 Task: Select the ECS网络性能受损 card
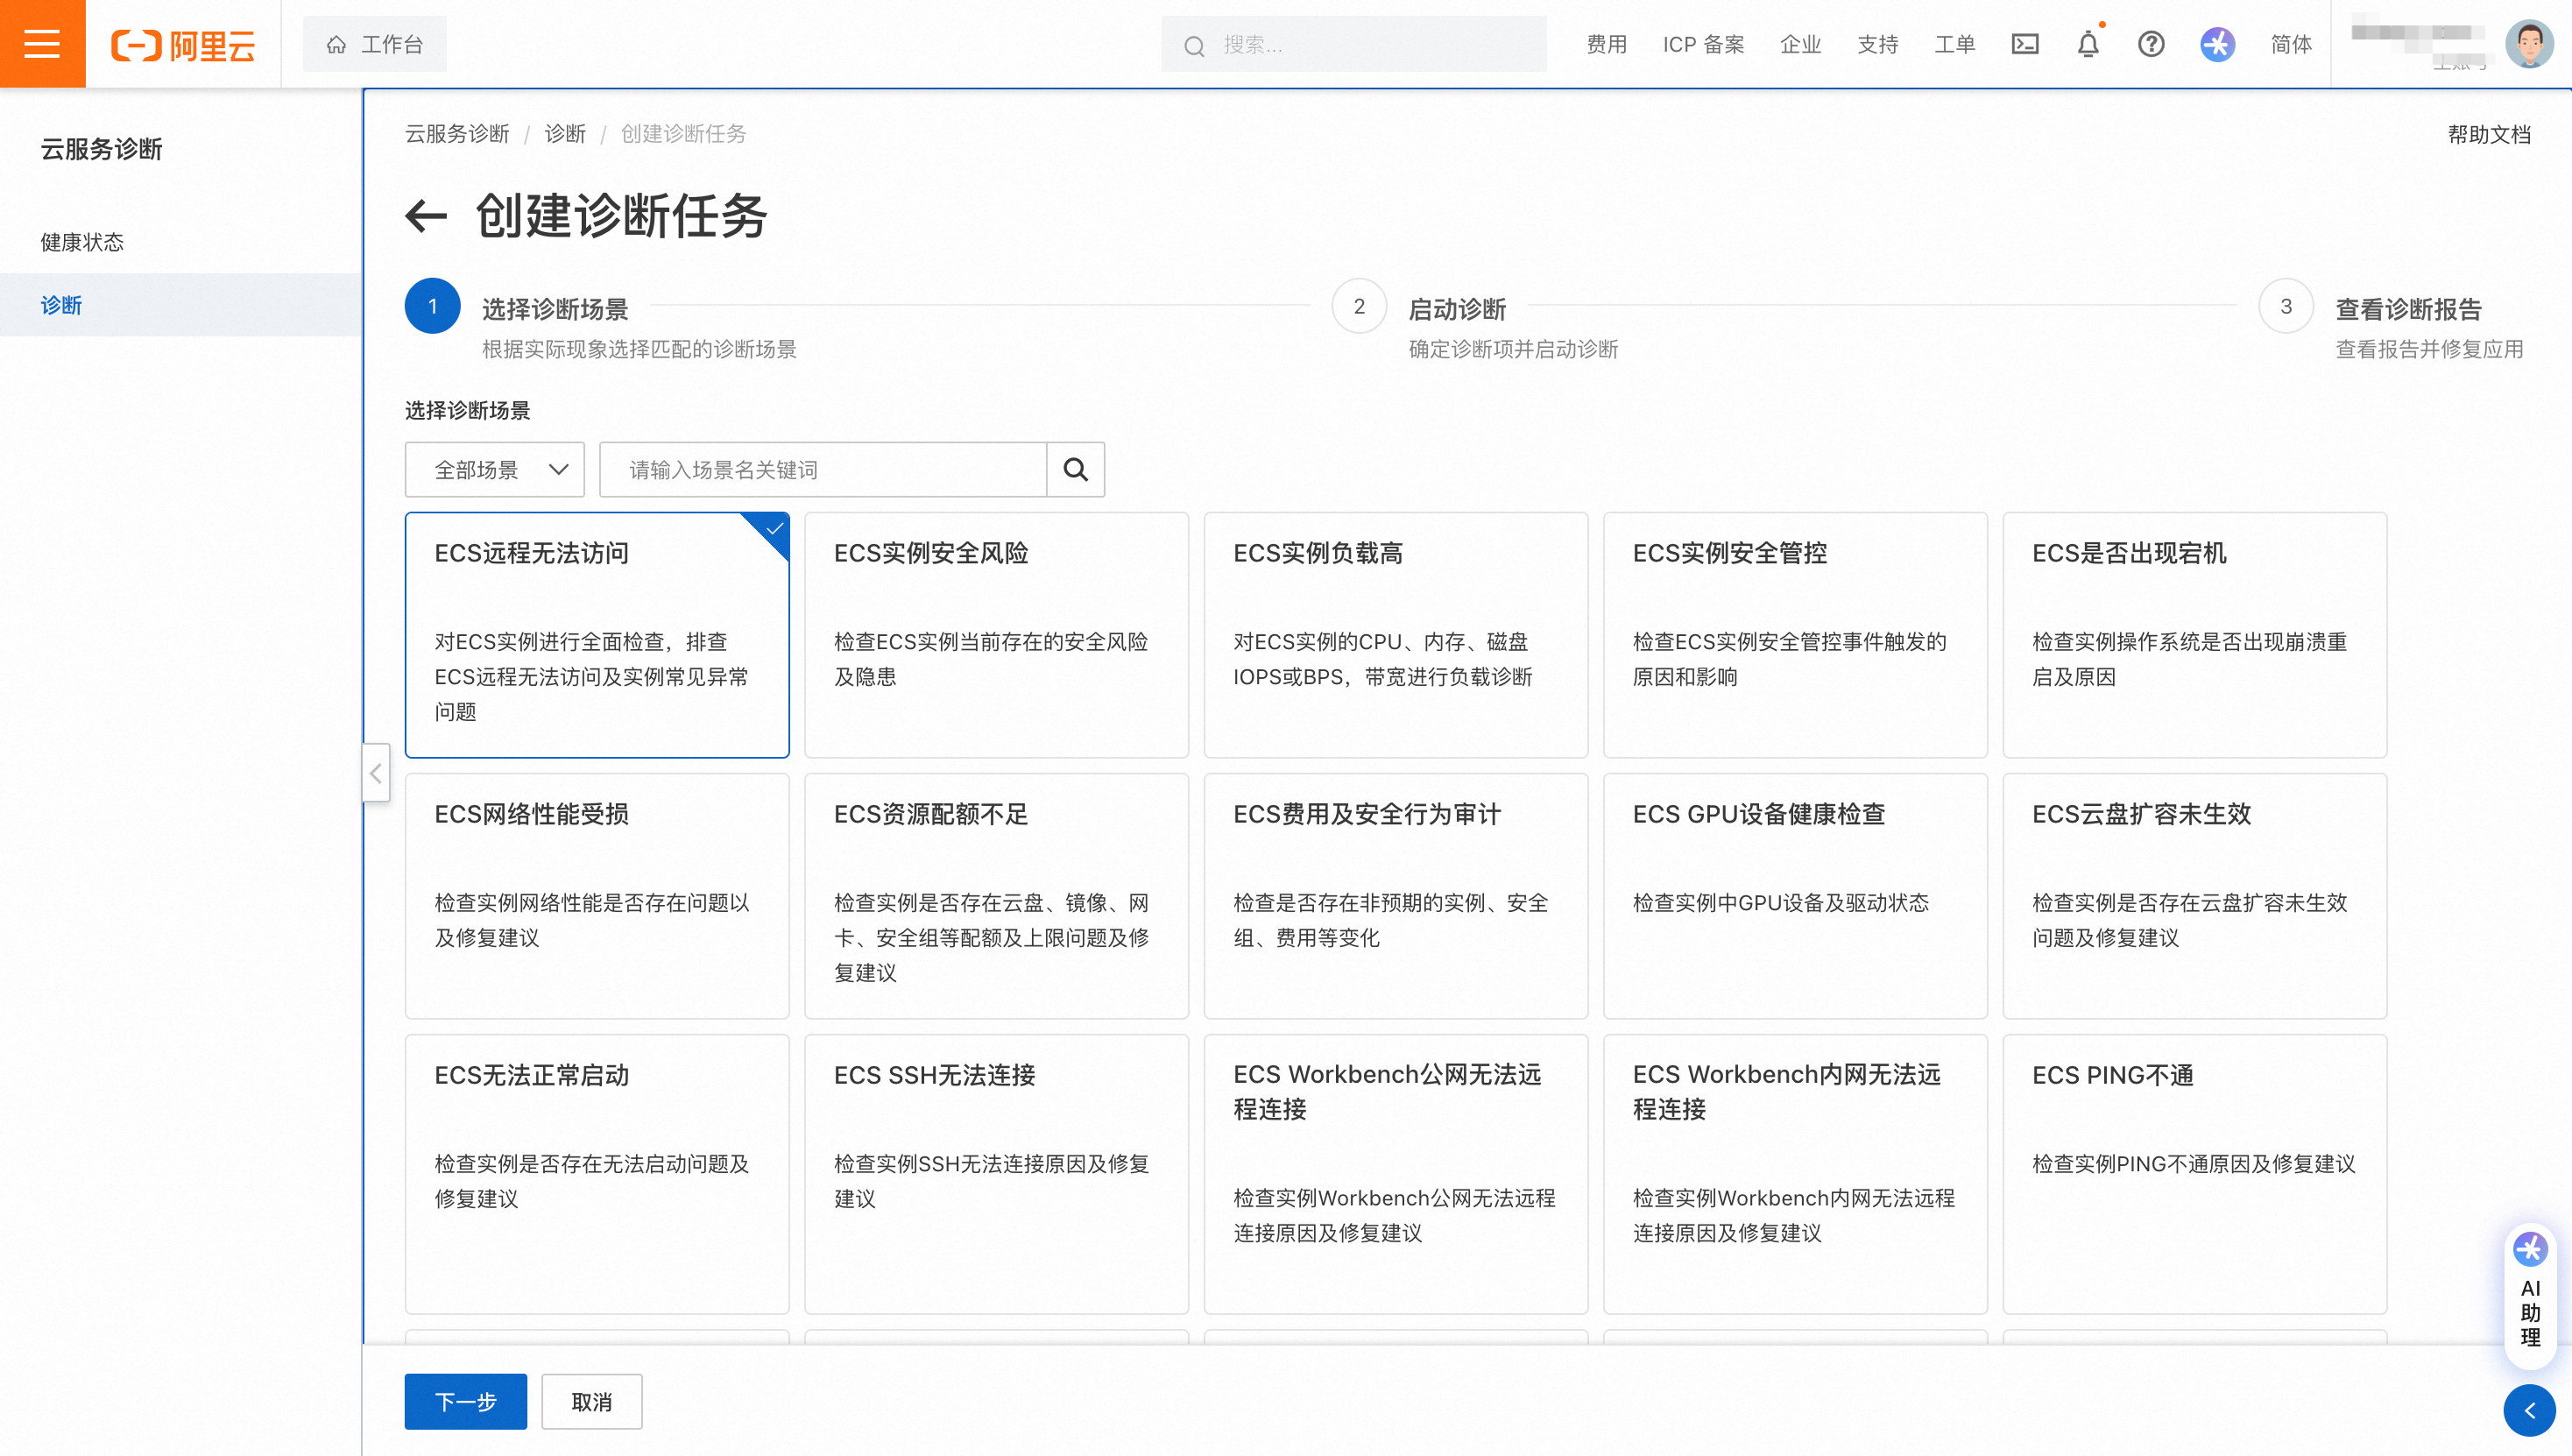[597, 896]
